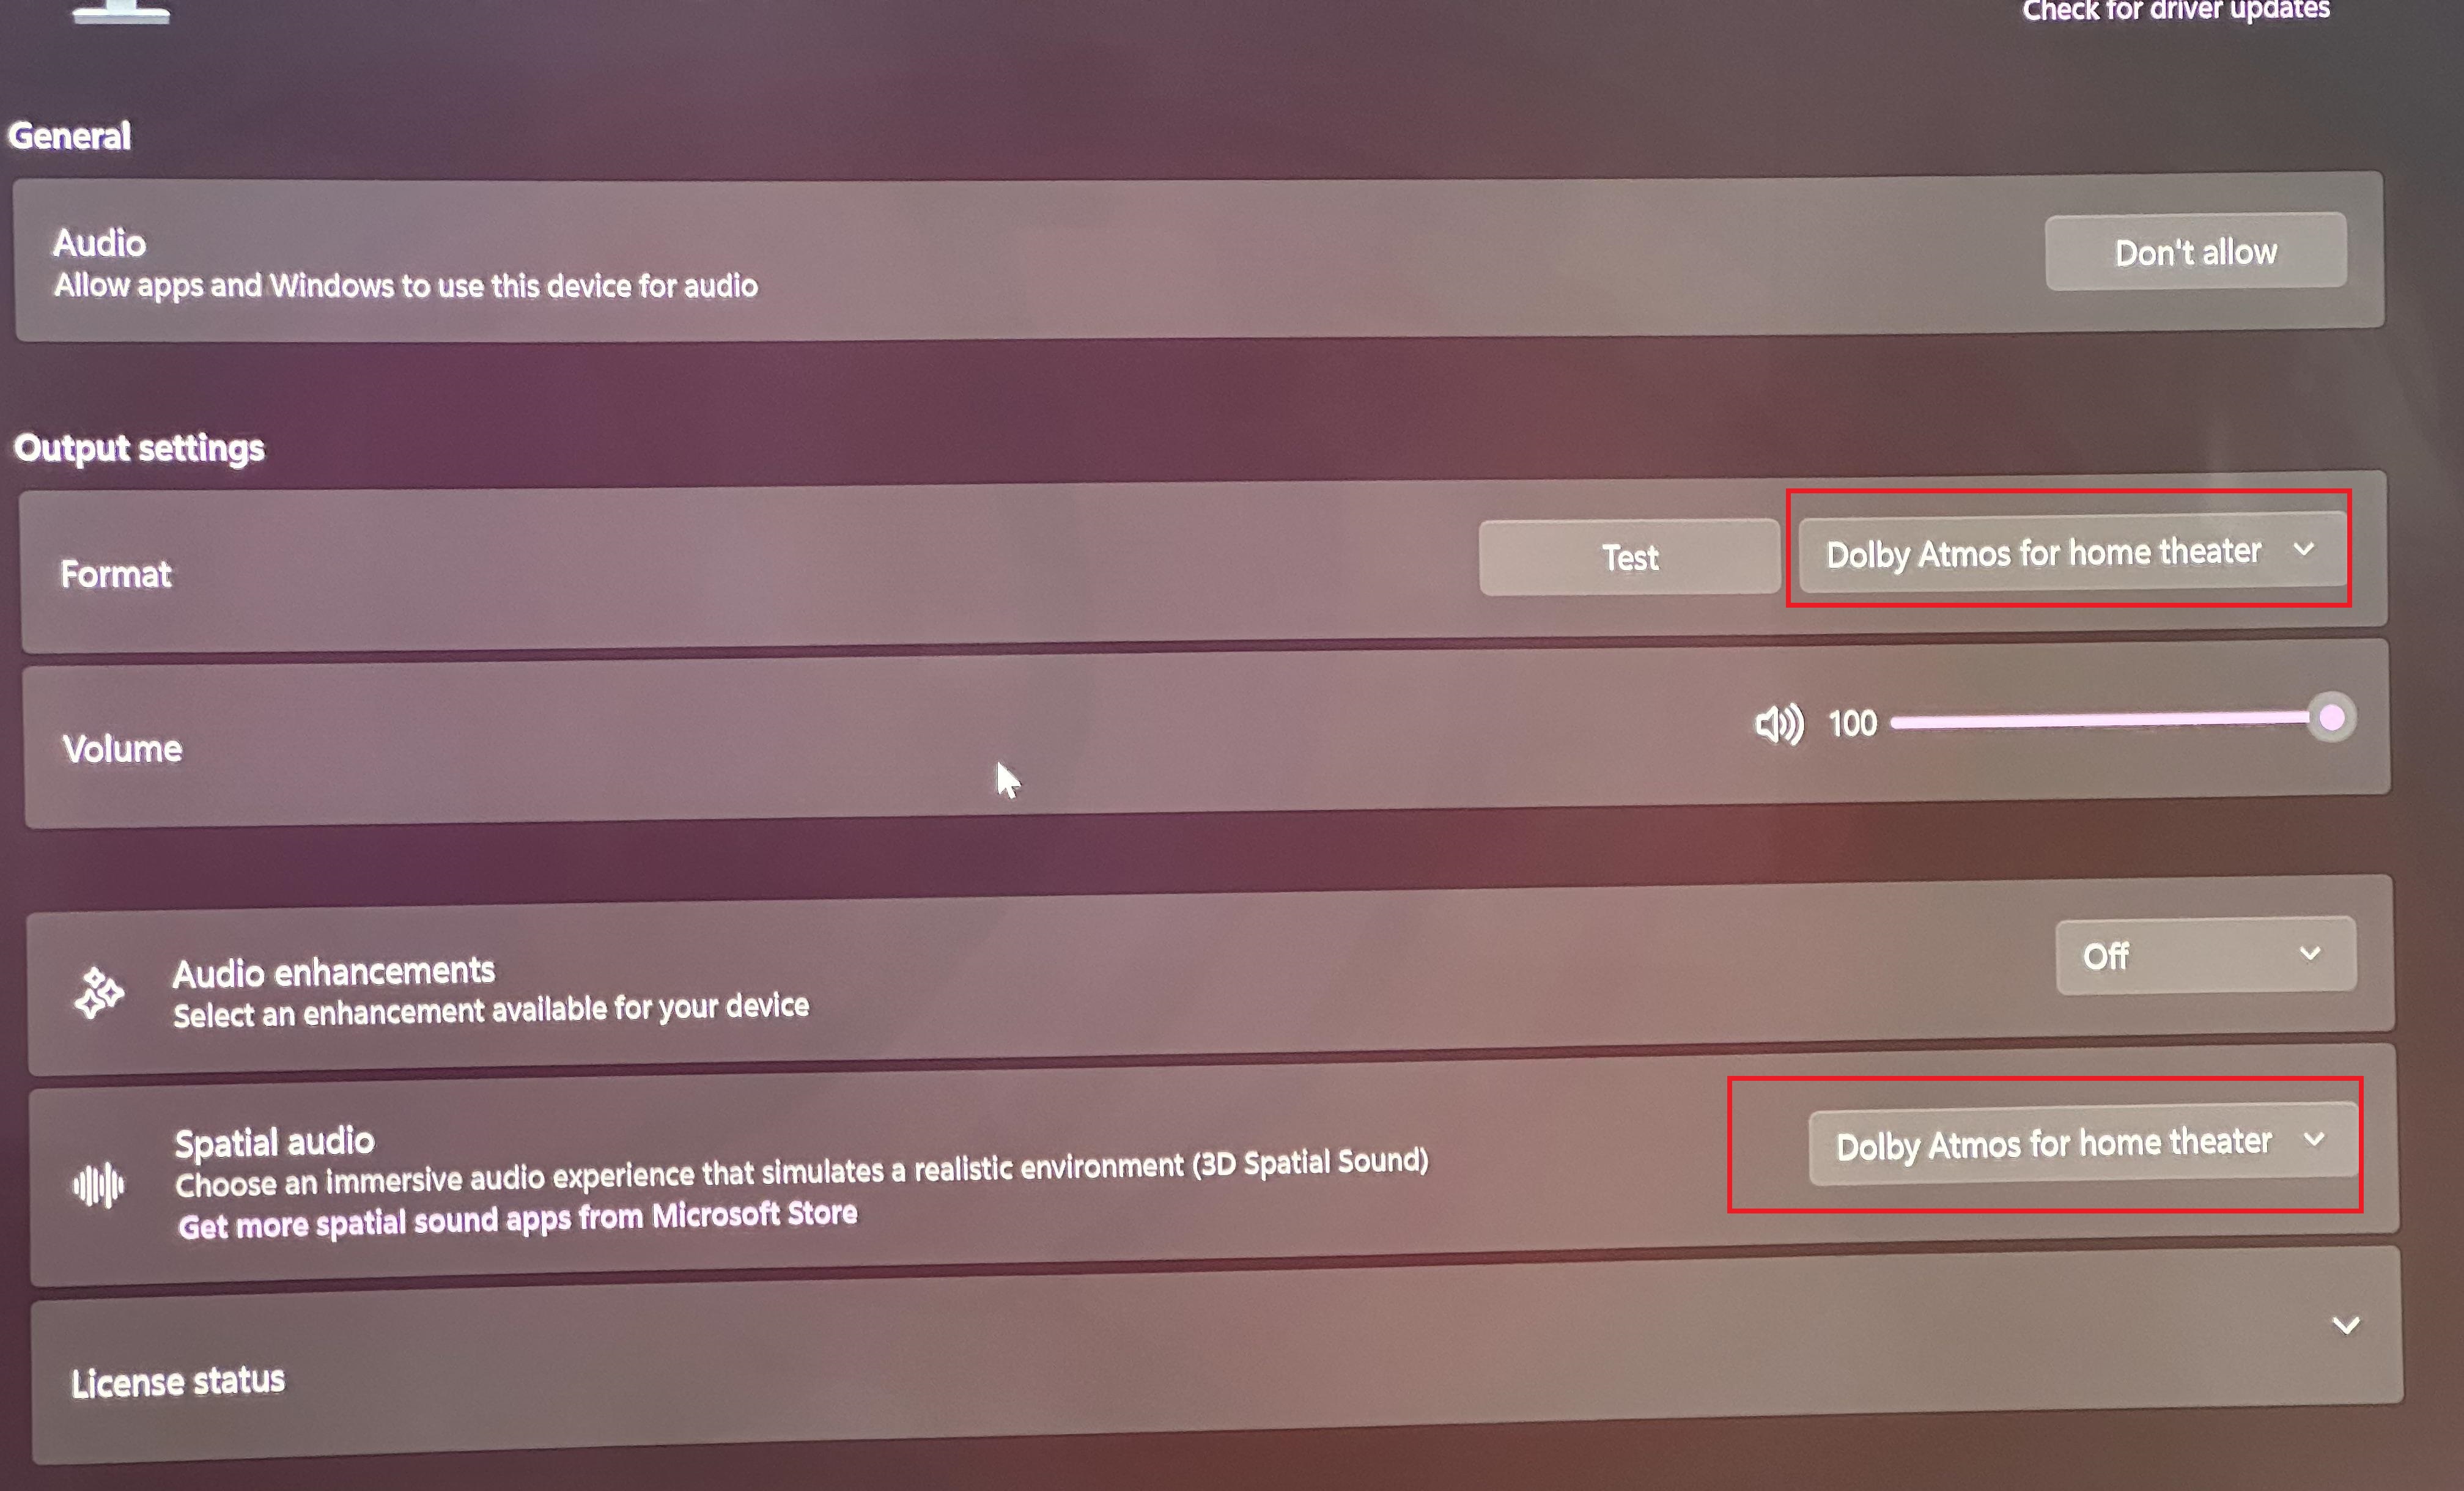Click the chevron arrow in Format dropdown
This screenshot has height=1491, width=2464.
click(x=2304, y=549)
